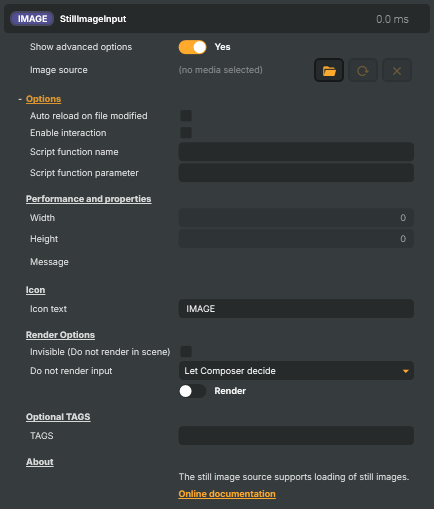Toggle the Render switch
Screen dimensions: 434x509
click(192, 391)
